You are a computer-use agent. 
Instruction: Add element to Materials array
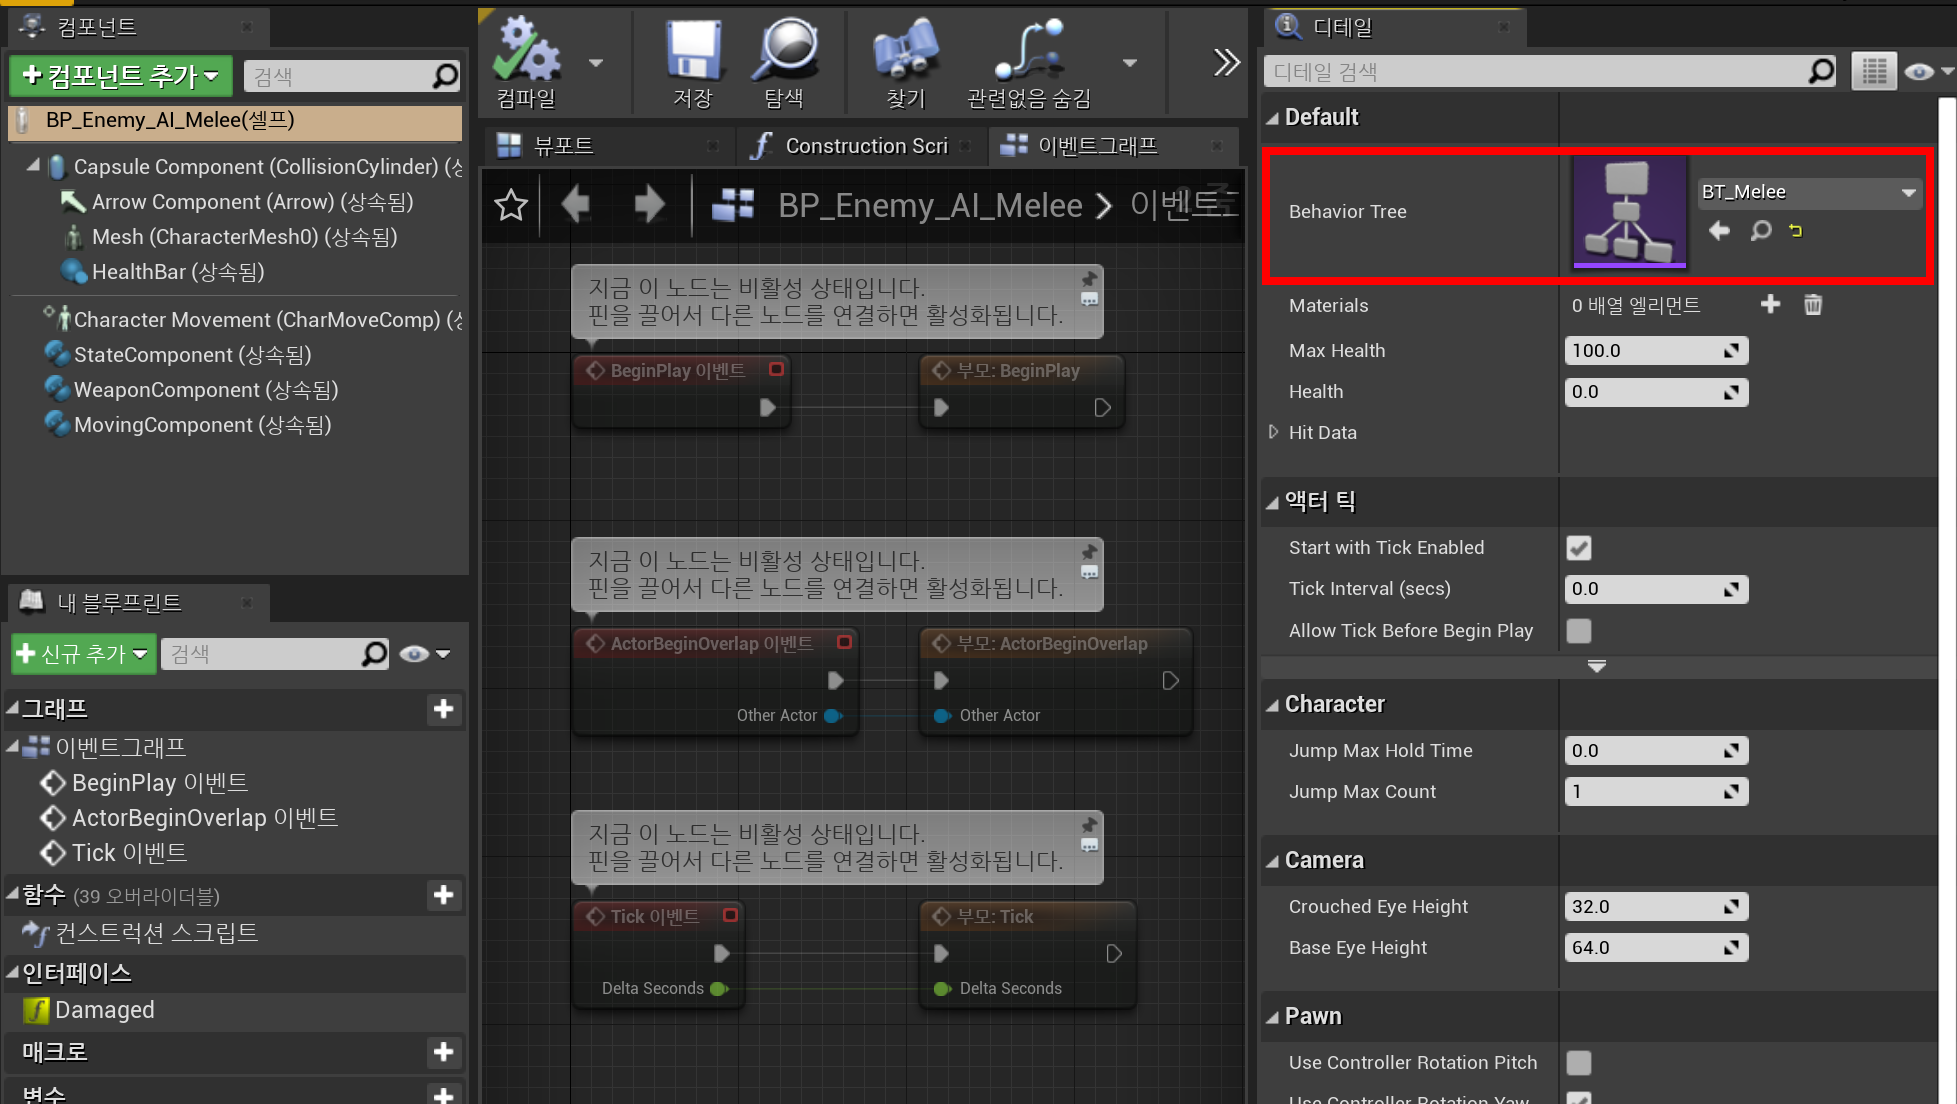[x=1770, y=305]
